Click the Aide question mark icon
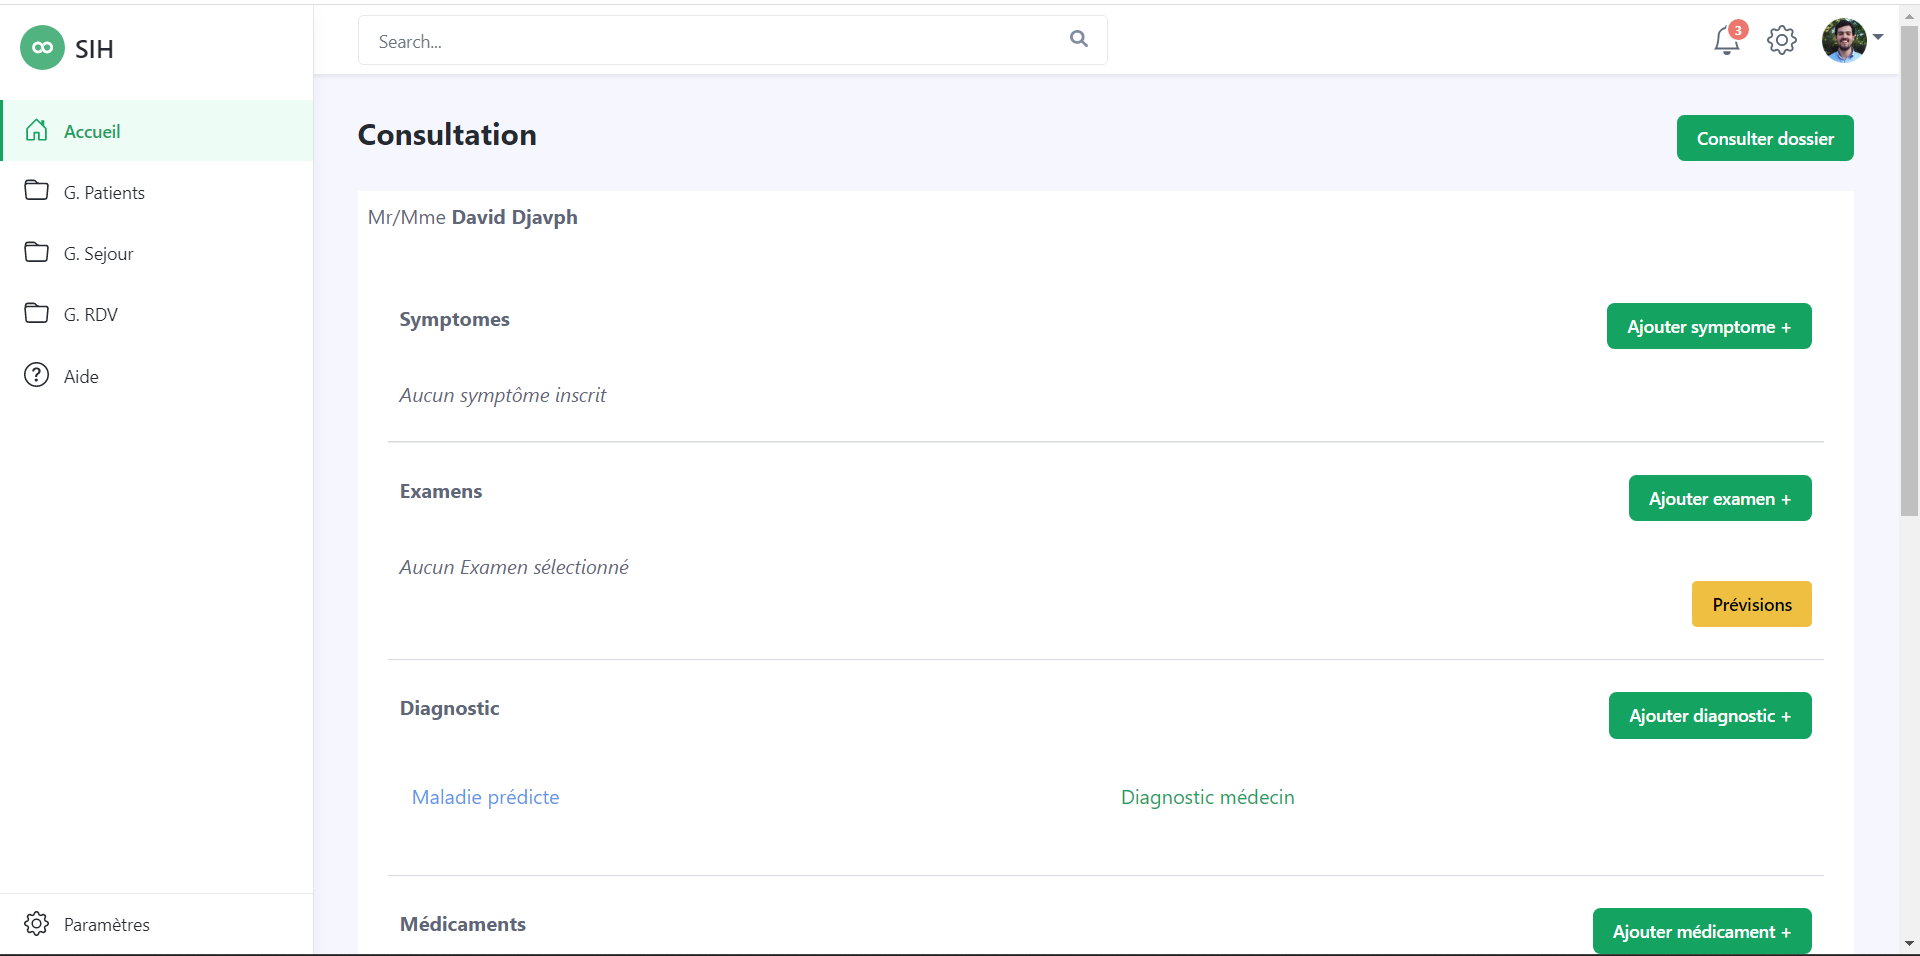1920x956 pixels. point(37,375)
